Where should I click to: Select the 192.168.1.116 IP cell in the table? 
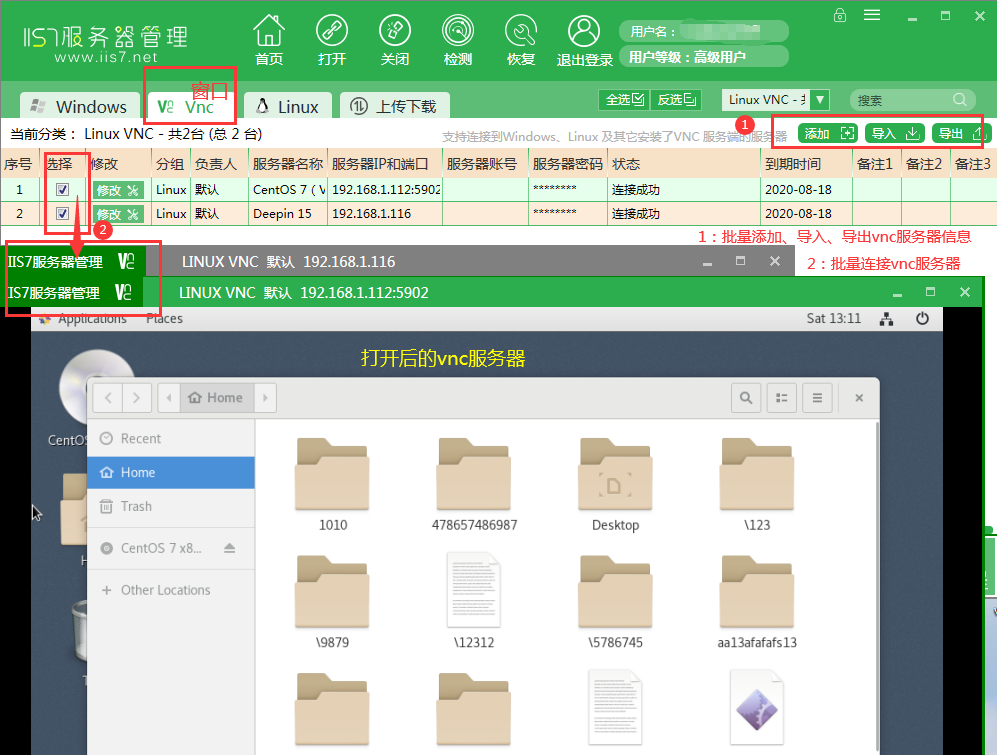click(x=385, y=214)
